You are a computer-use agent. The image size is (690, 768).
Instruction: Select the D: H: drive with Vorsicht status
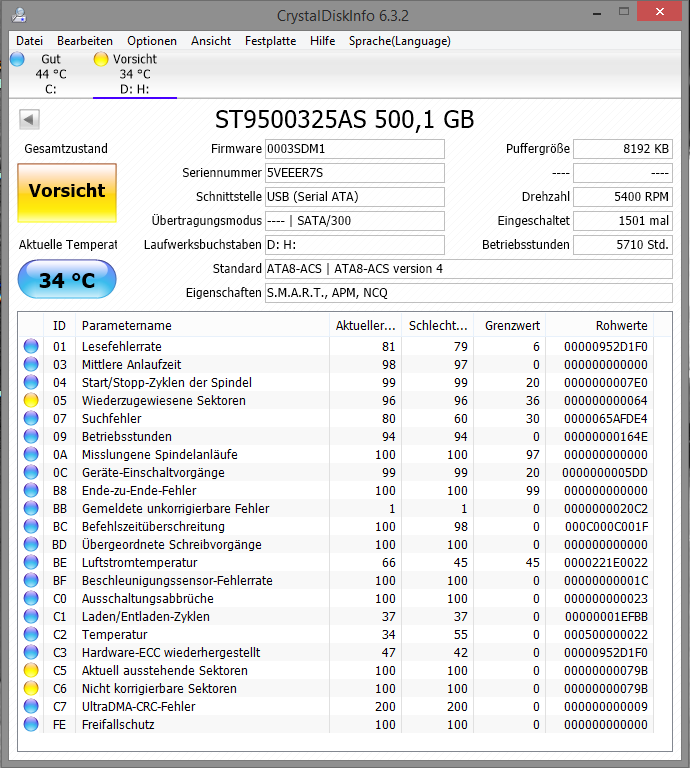tap(135, 74)
